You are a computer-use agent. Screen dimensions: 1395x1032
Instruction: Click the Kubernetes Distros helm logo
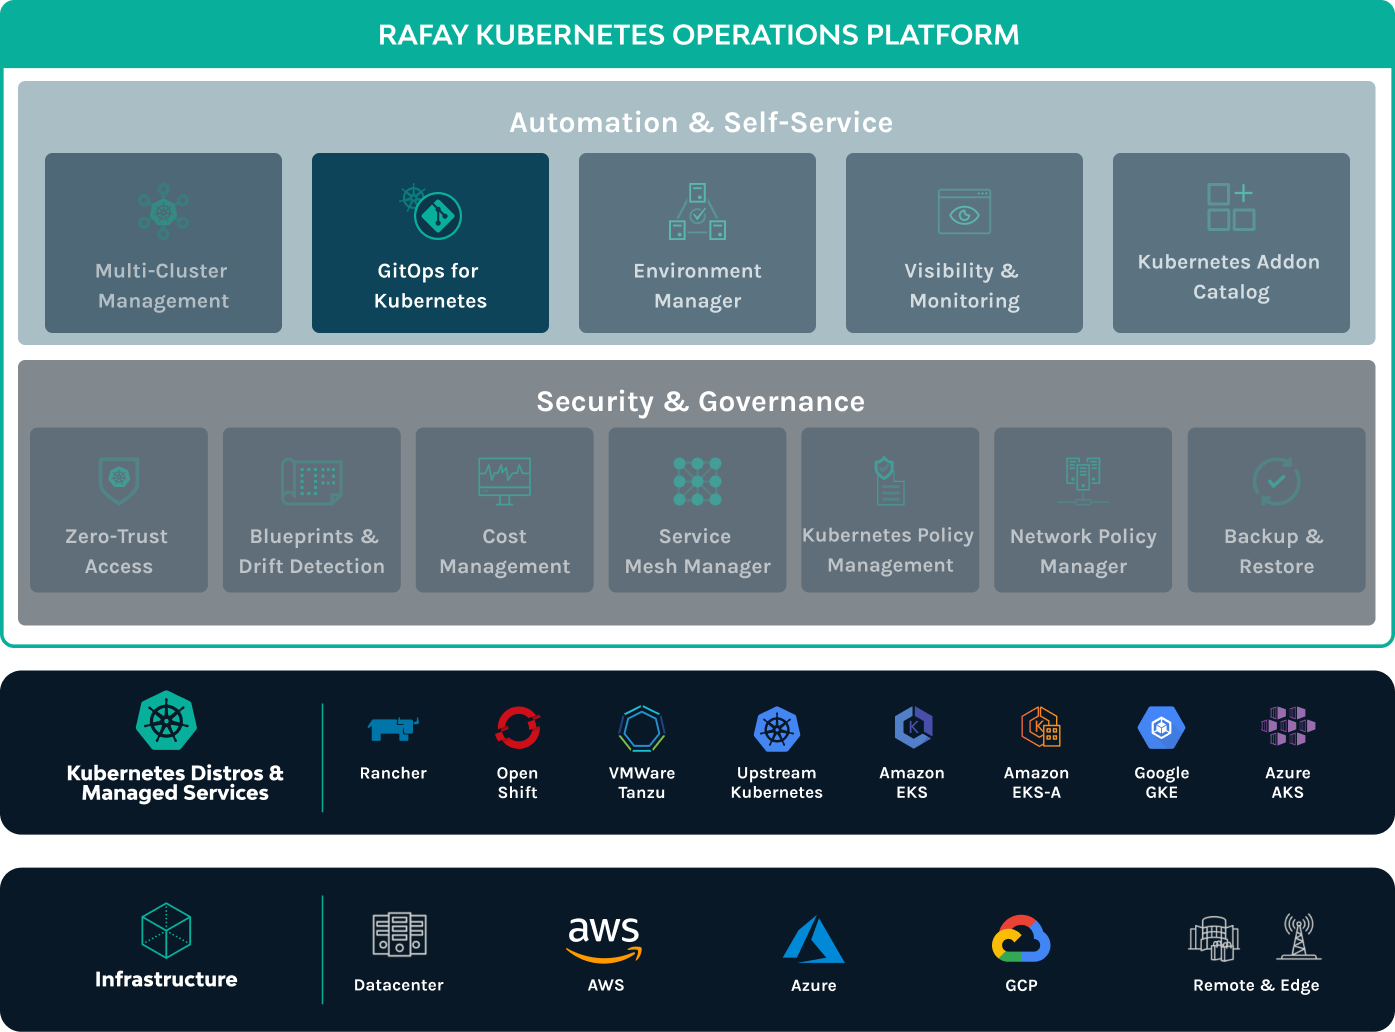tap(166, 720)
